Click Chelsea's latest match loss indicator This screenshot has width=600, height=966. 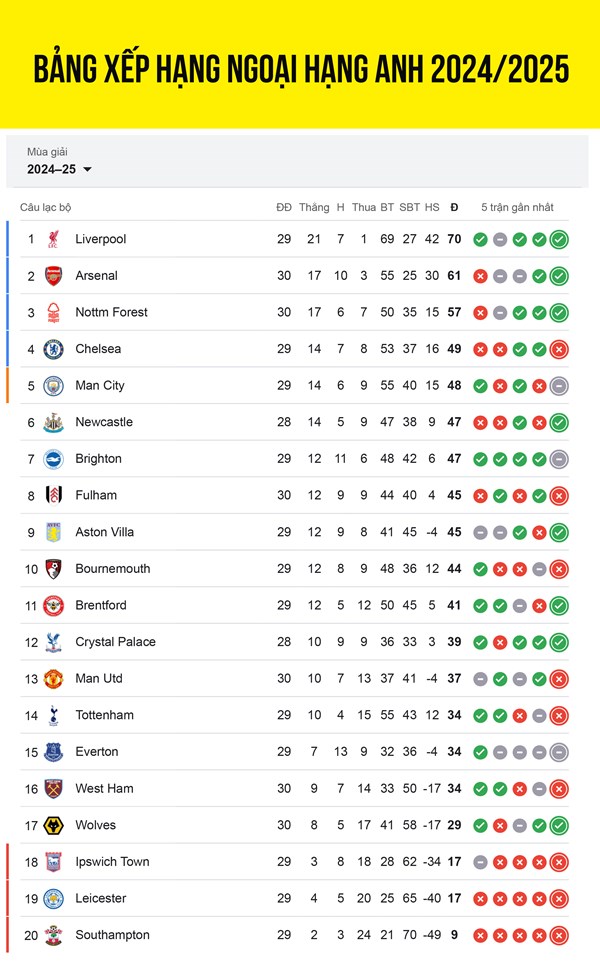click(x=559, y=349)
